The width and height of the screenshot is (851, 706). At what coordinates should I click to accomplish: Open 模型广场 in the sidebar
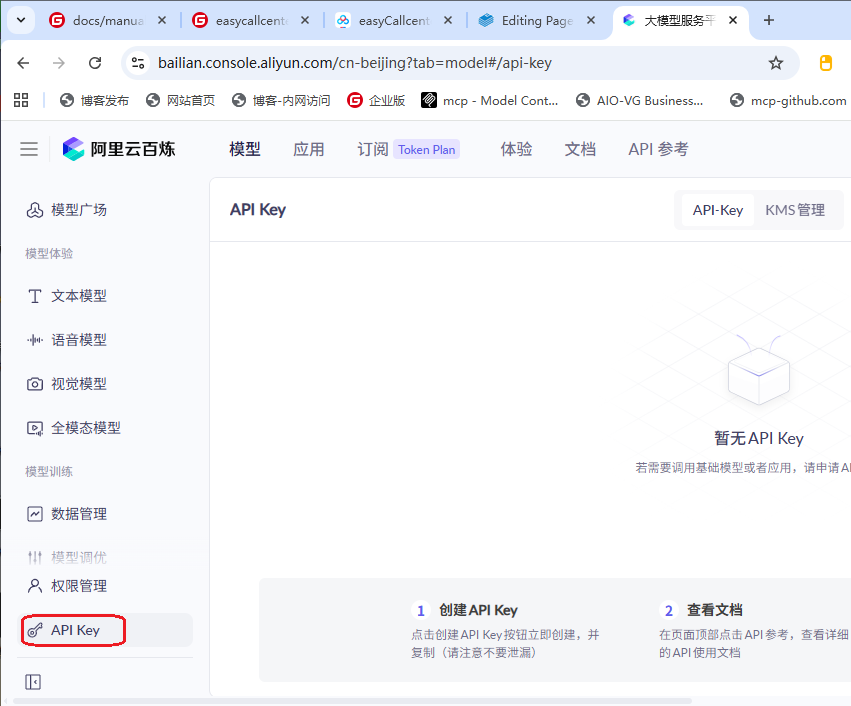pos(105,210)
